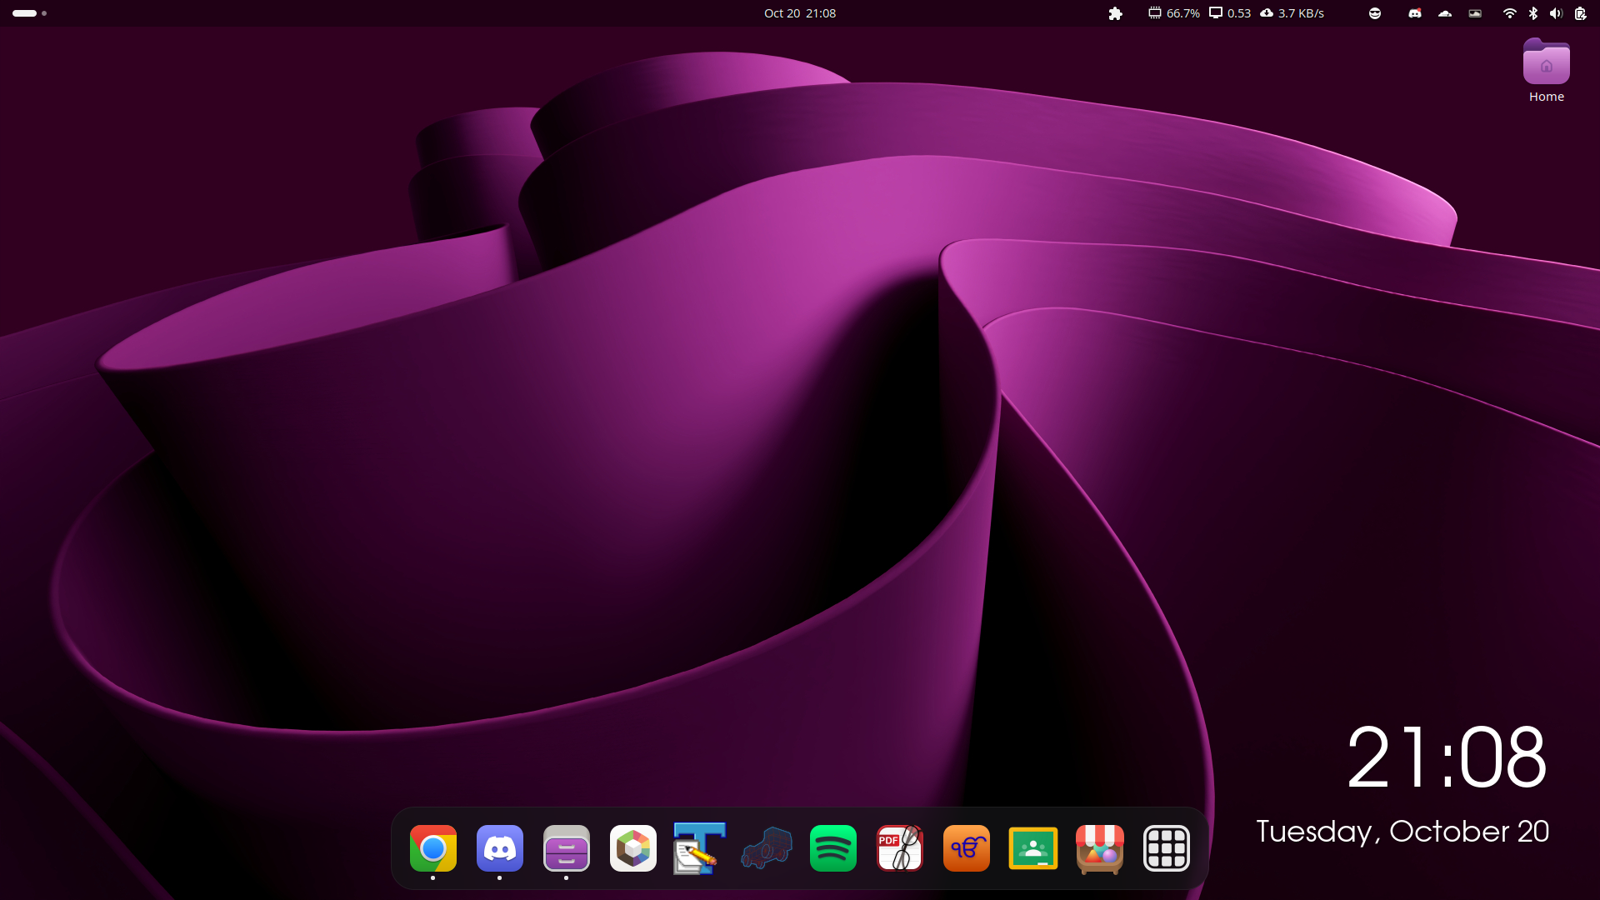Click the workspace indicator pill at top-left
1600x900 pixels.
click(29, 13)
